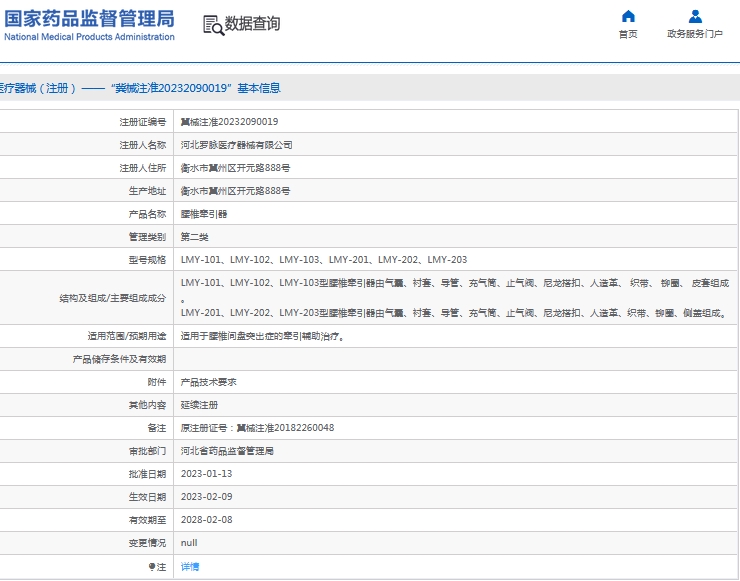
Task: Click the 国家药品监督管理局 logo
Action: point(89,25)
